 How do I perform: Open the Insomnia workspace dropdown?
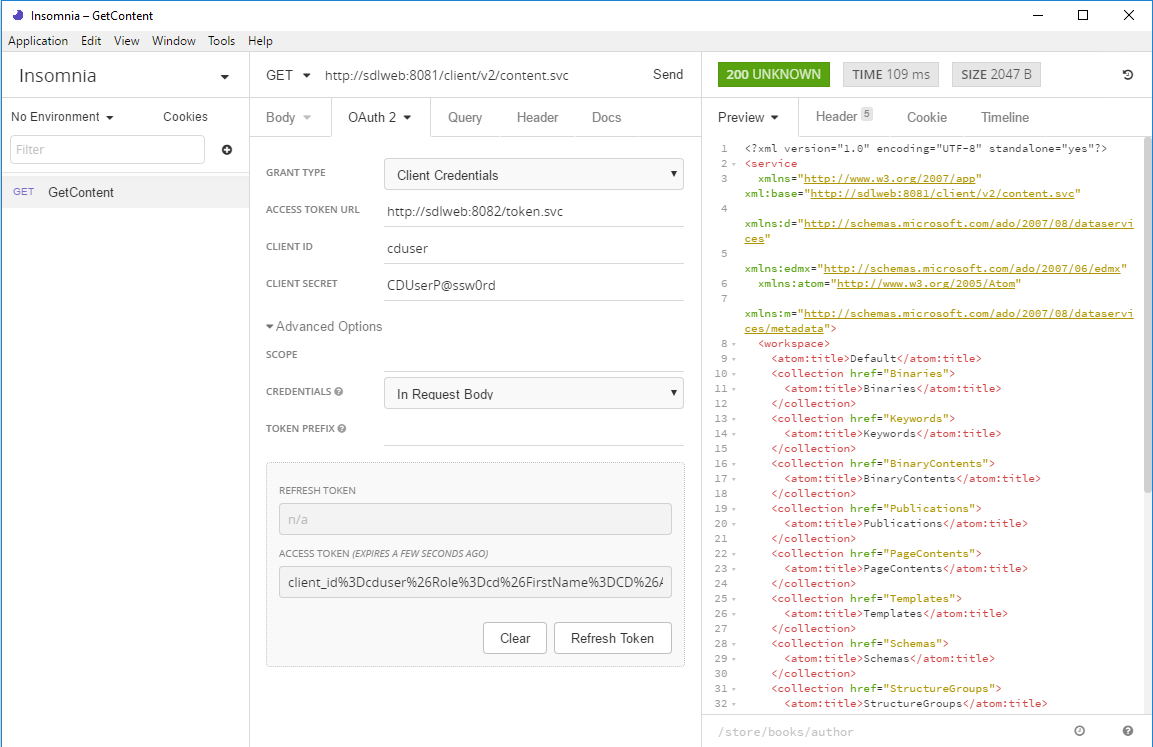[224, 77]
